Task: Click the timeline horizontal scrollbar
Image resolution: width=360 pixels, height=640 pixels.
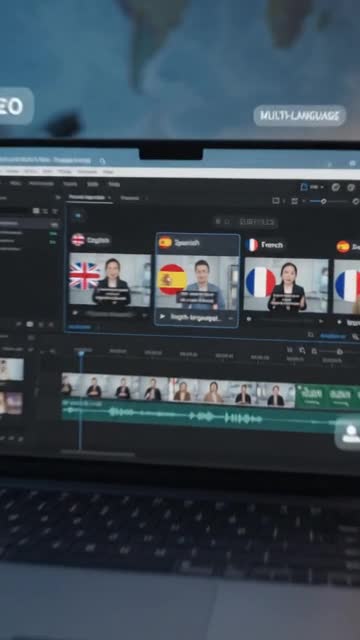Action: (x=98, y=453)
